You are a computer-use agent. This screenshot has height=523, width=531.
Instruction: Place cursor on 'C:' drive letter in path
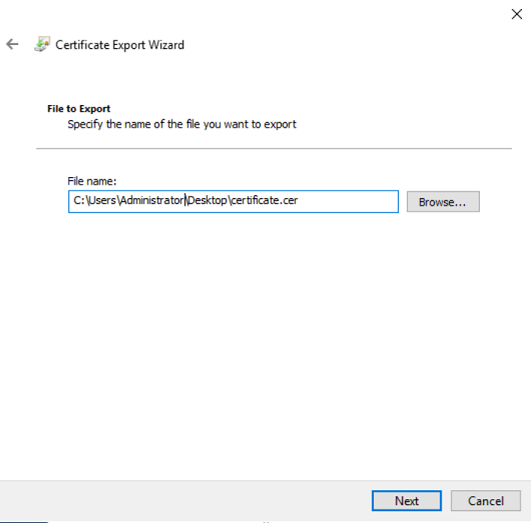[x=79, y=200]
